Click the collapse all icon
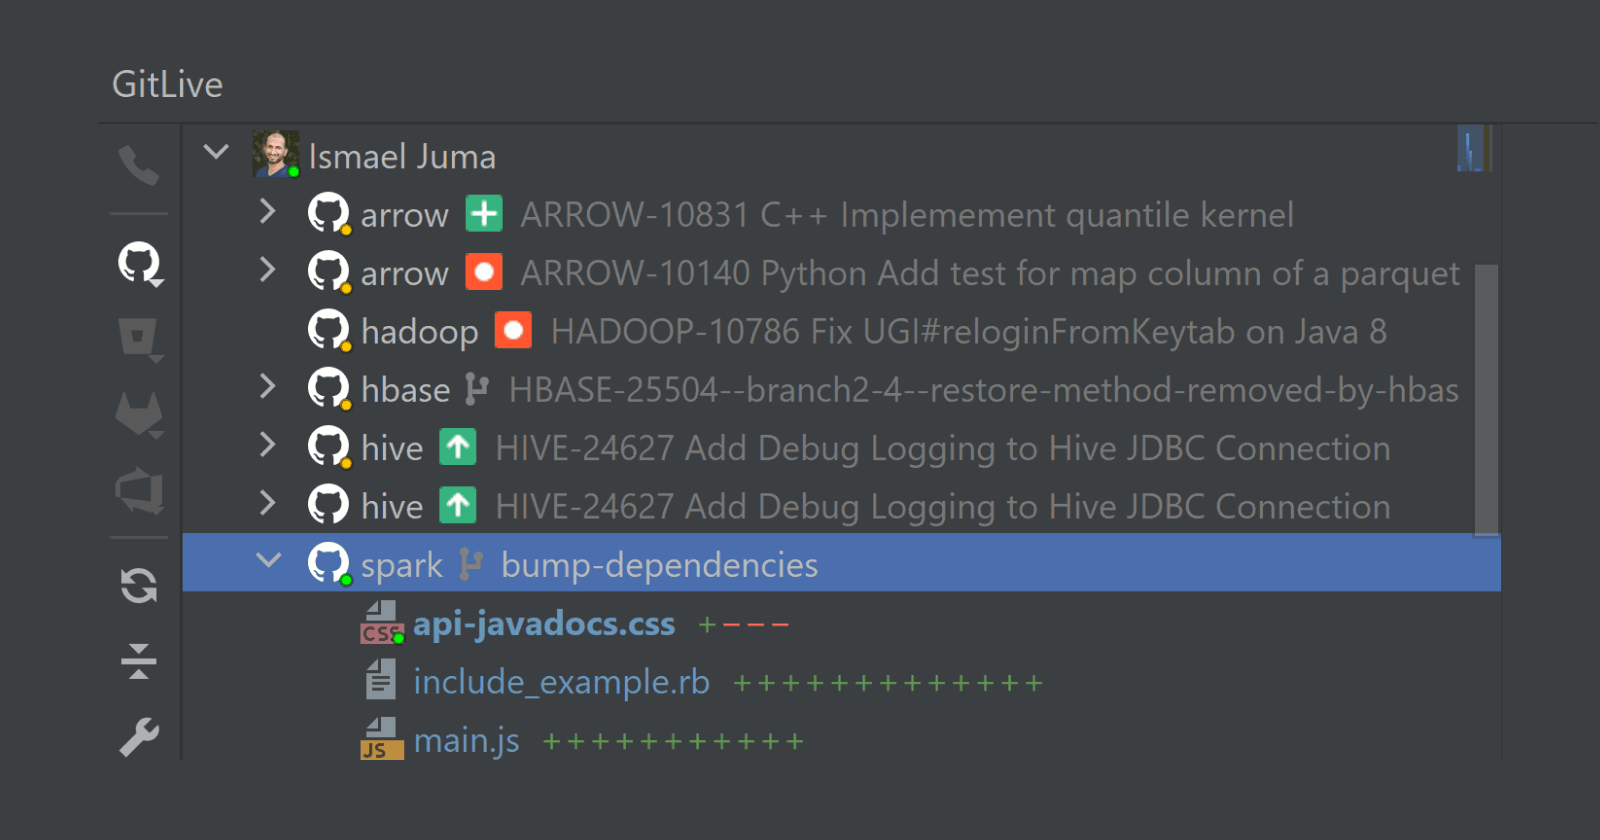Viewport: 1600px width, 840px height. 139,661
